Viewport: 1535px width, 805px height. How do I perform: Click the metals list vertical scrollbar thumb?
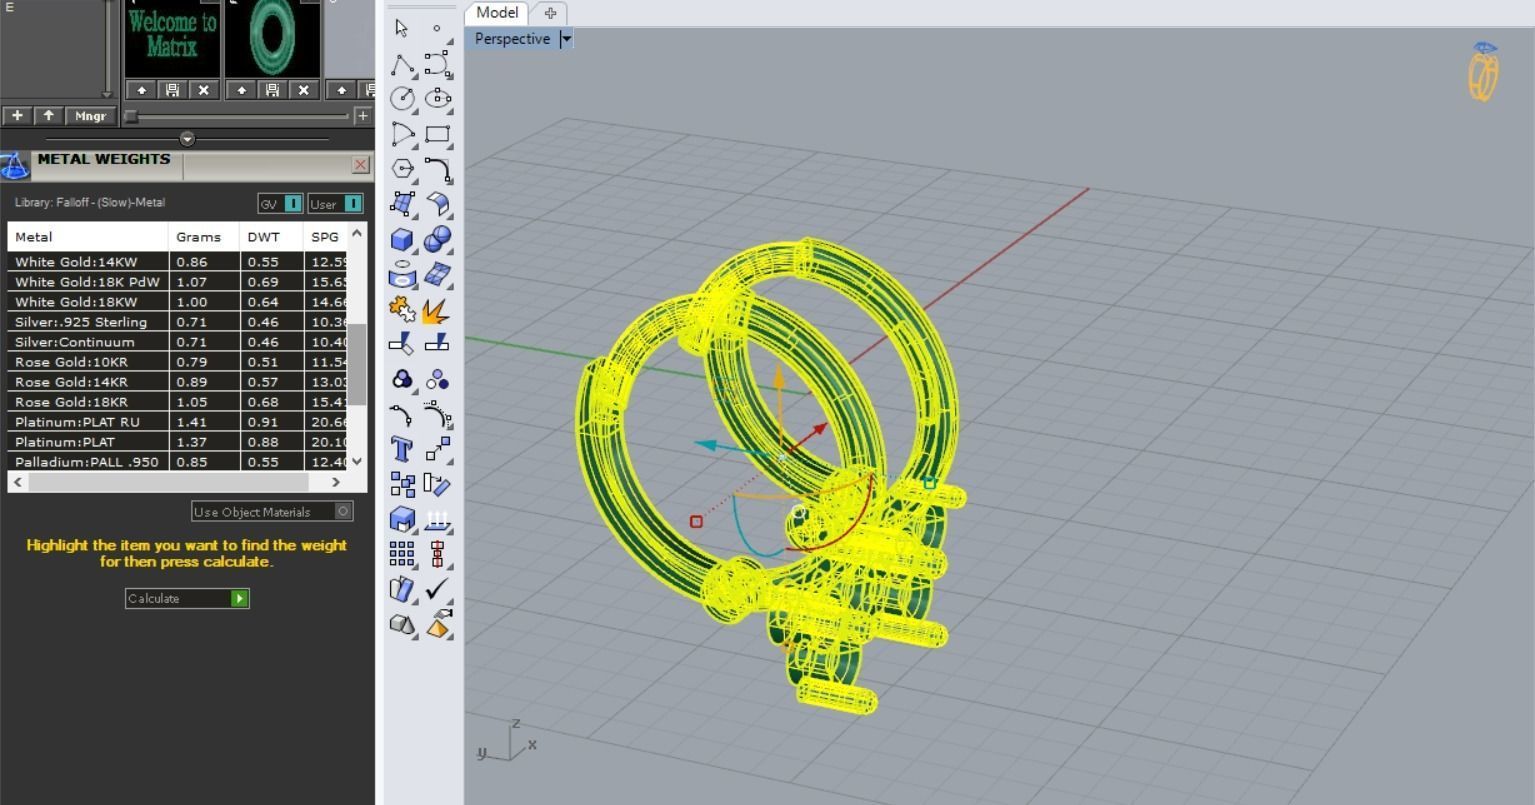357,365
